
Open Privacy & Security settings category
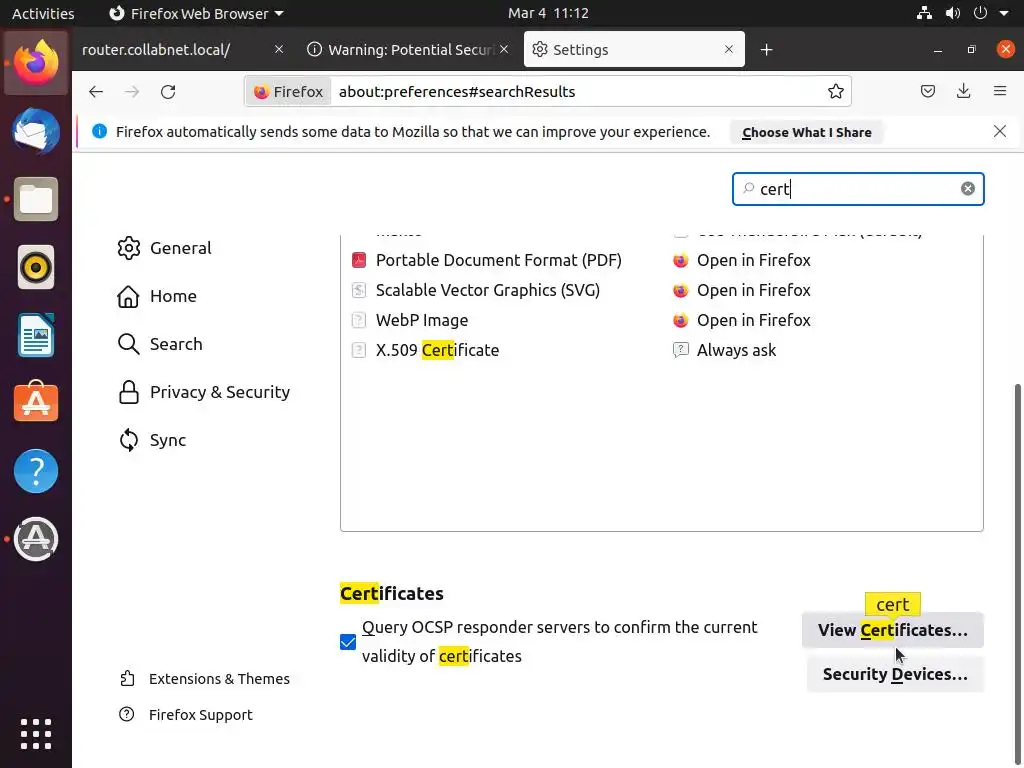[219, 392]
